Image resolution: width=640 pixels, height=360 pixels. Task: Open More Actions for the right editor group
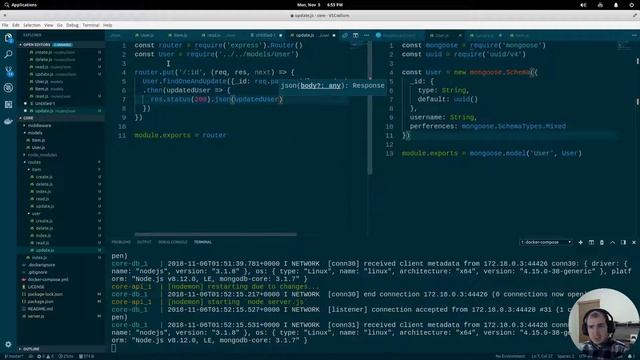click(634, 36)
